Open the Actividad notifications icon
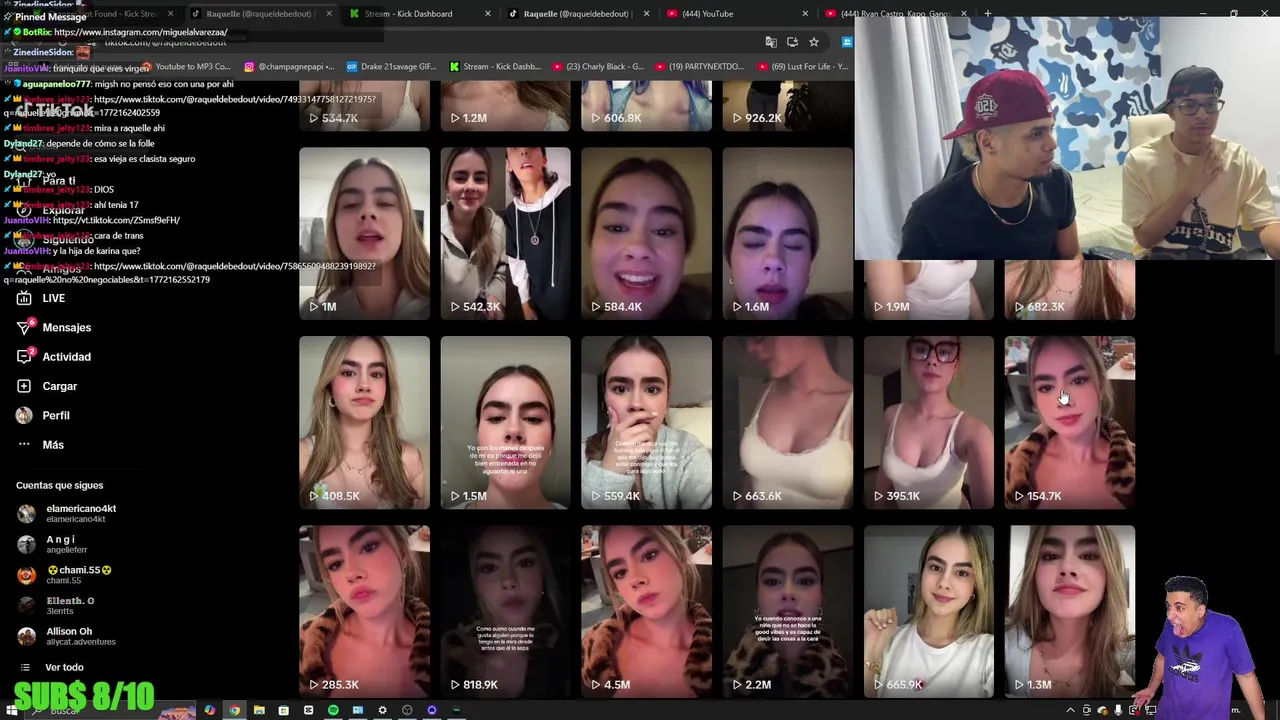 point(24,356)
